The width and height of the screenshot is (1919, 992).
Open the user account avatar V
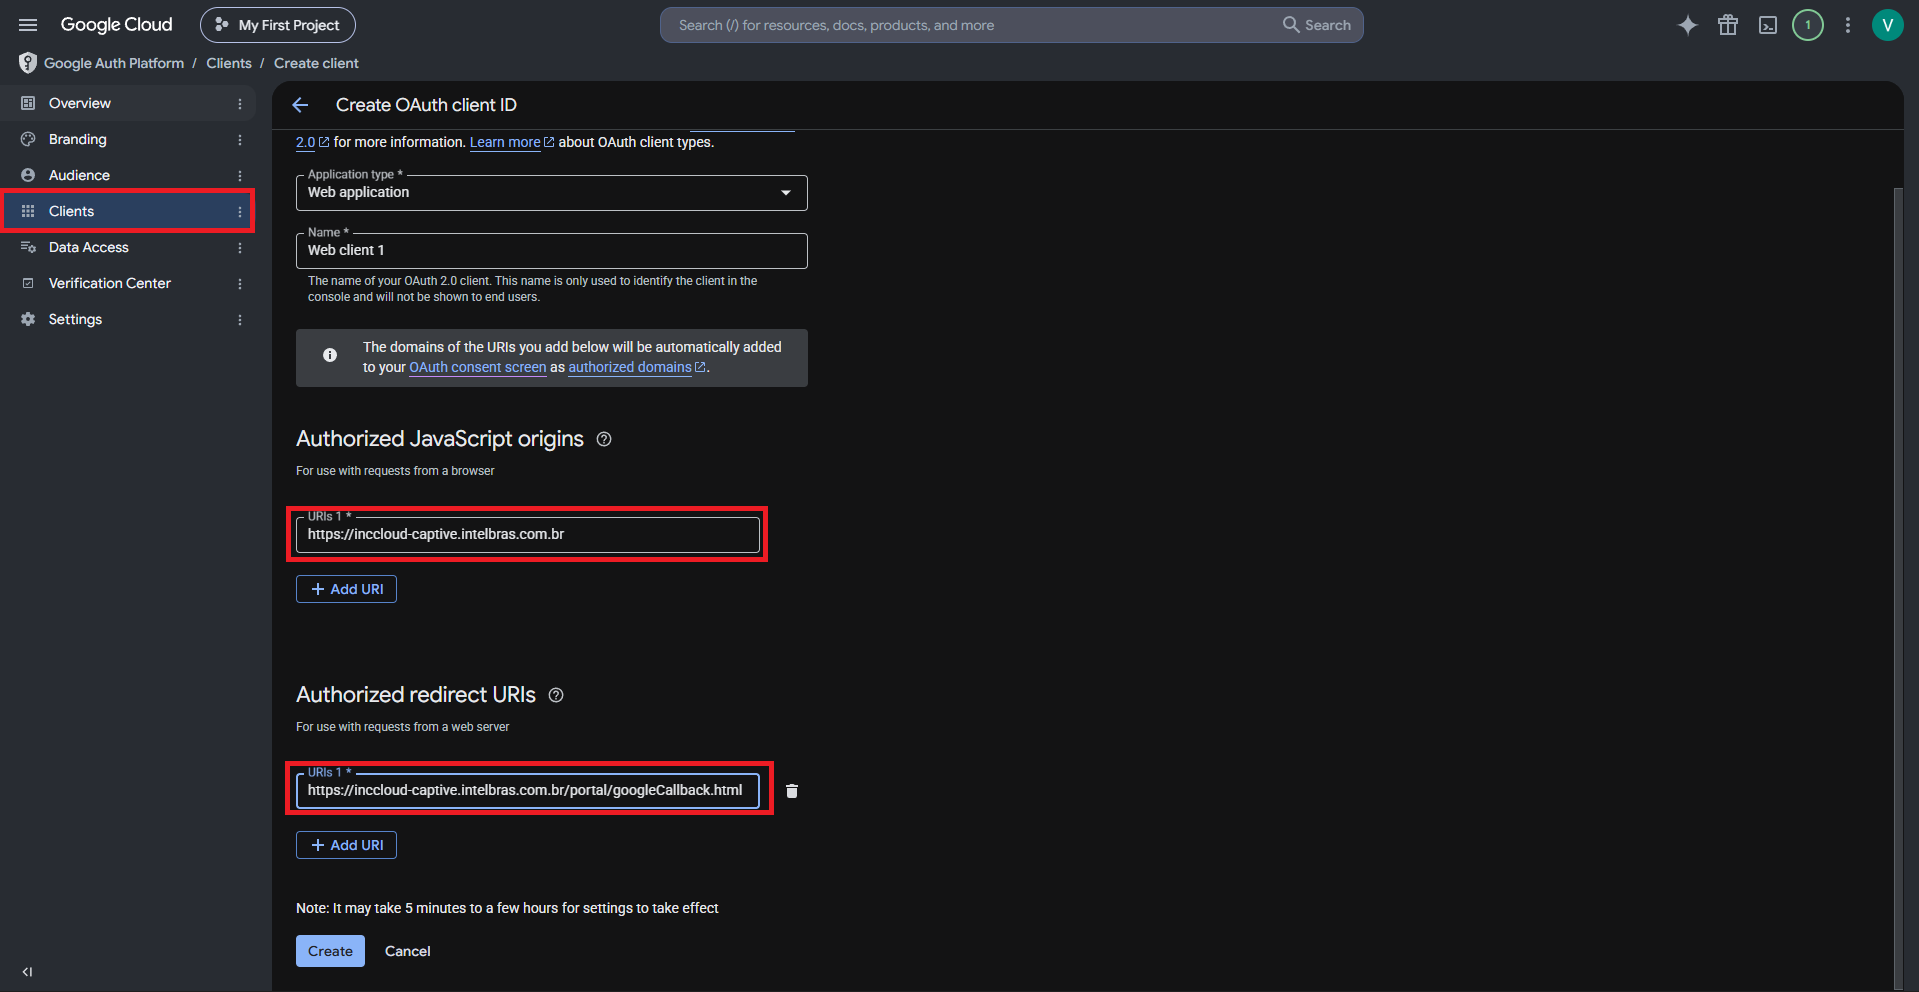point(1888,25)
